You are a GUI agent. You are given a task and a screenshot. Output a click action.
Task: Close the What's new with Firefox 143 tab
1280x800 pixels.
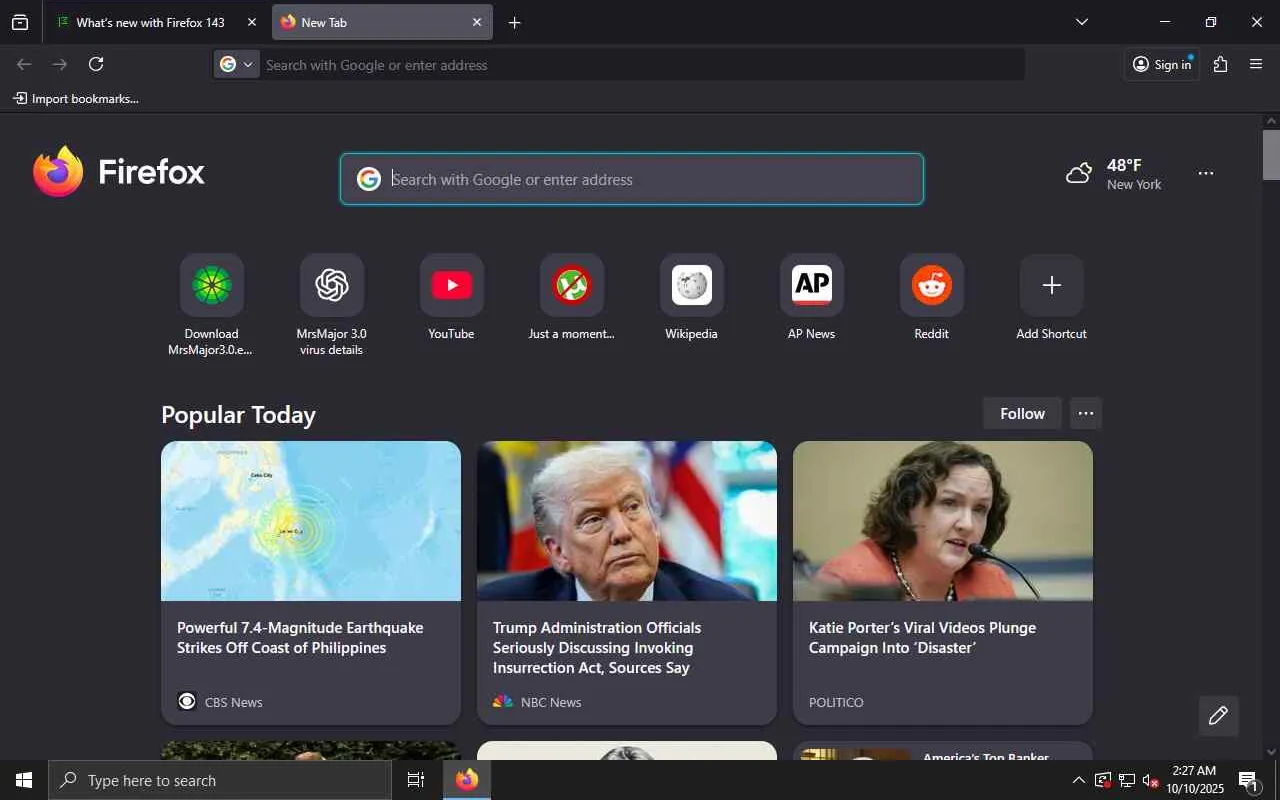coord(251,22)
